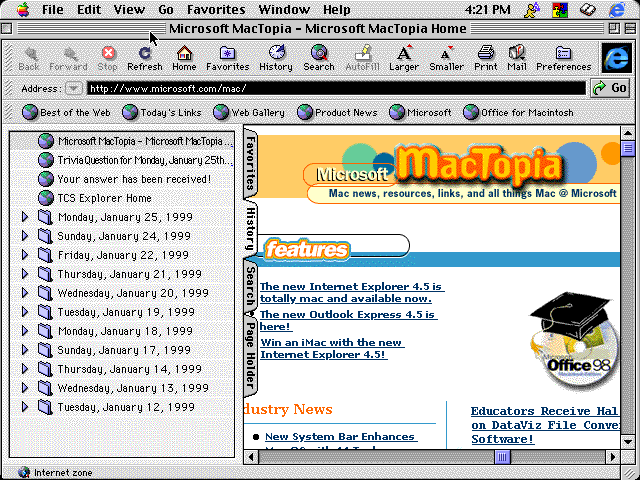Open the View menu
640x480 pixels.
pyautogui.click(x=129, y=9)
